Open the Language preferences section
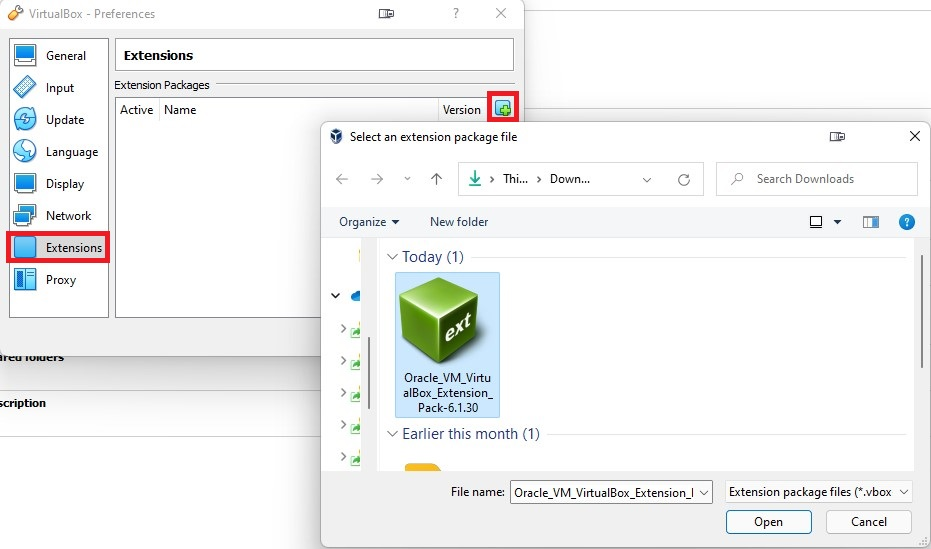The height and width of the screenshot is (549, 931). 58,152
